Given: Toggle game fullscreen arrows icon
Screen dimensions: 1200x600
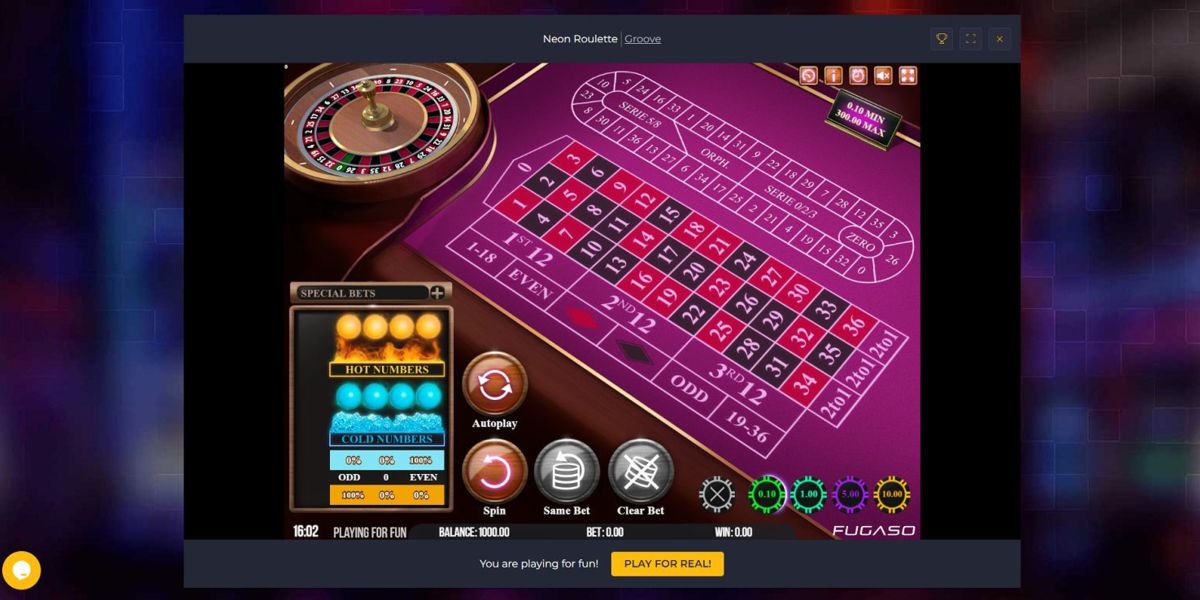Looking at the screenshot, I should 908,75.
